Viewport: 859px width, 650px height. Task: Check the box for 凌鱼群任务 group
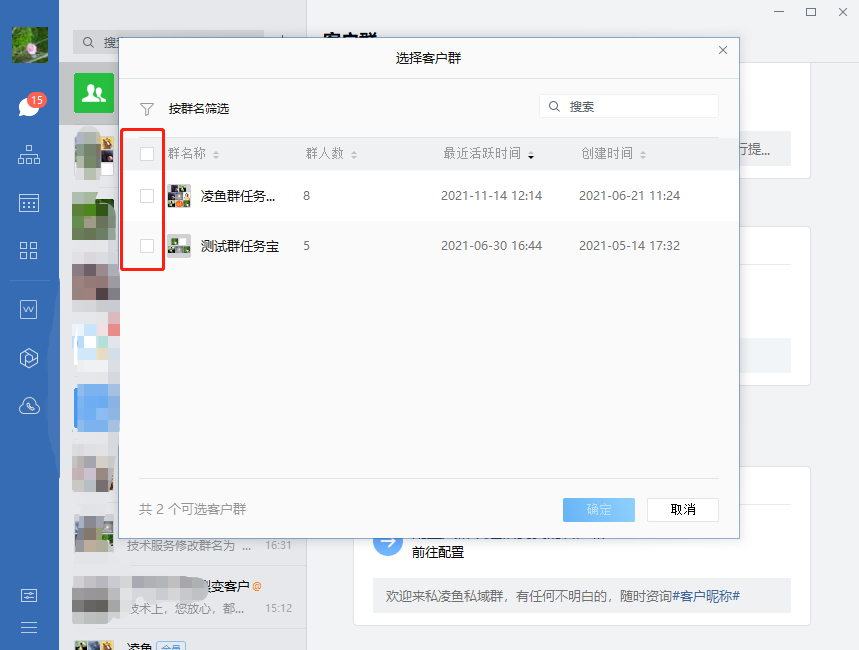point(147,196)
